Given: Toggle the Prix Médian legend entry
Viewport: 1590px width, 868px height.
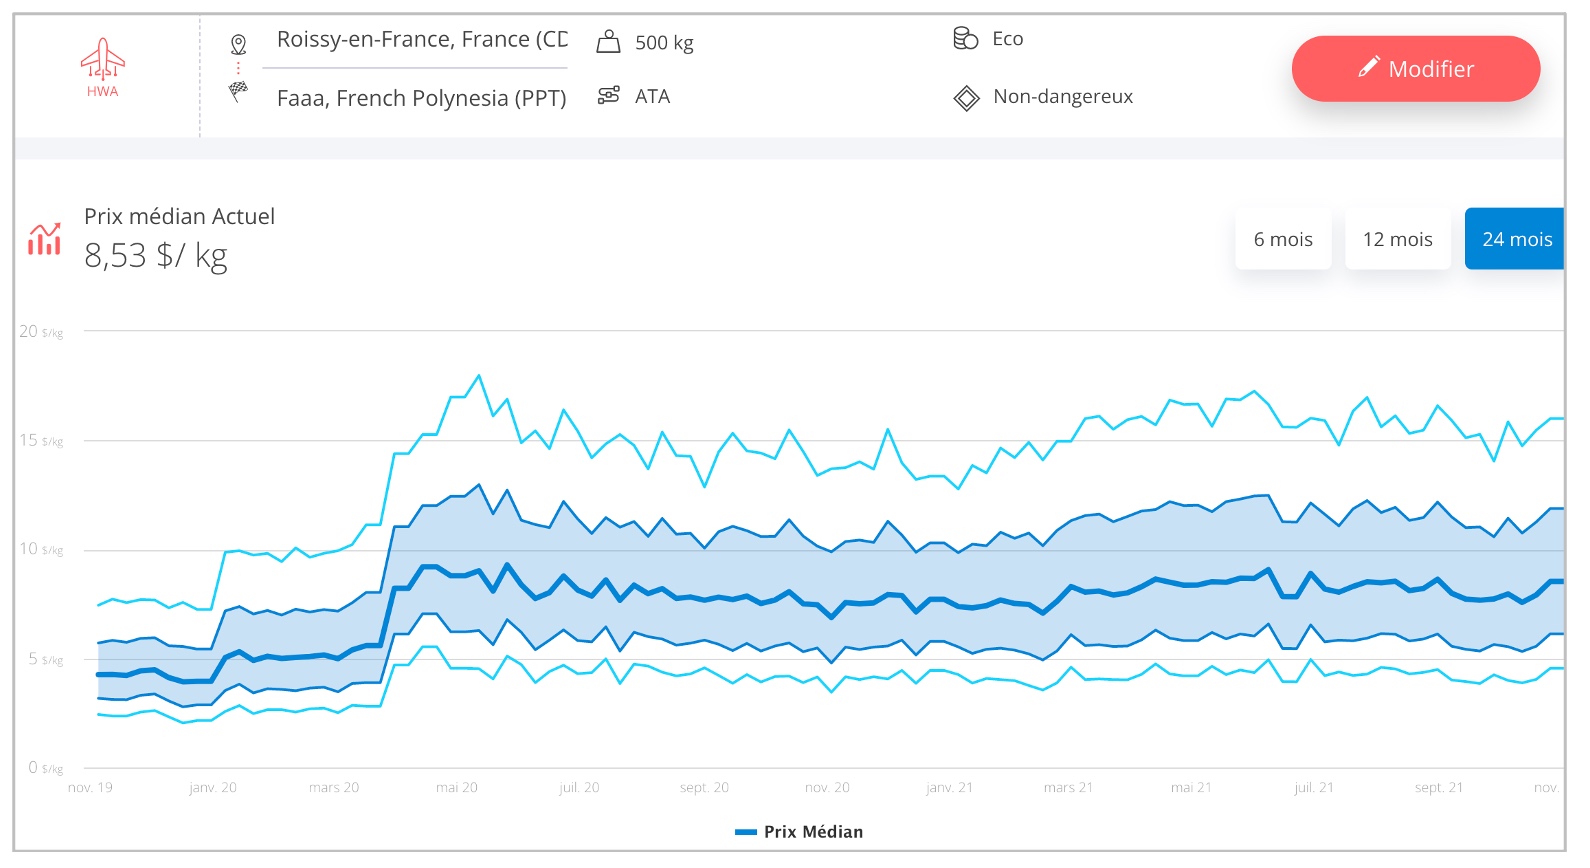Looking at the screenshot, I should click(799, 832).
